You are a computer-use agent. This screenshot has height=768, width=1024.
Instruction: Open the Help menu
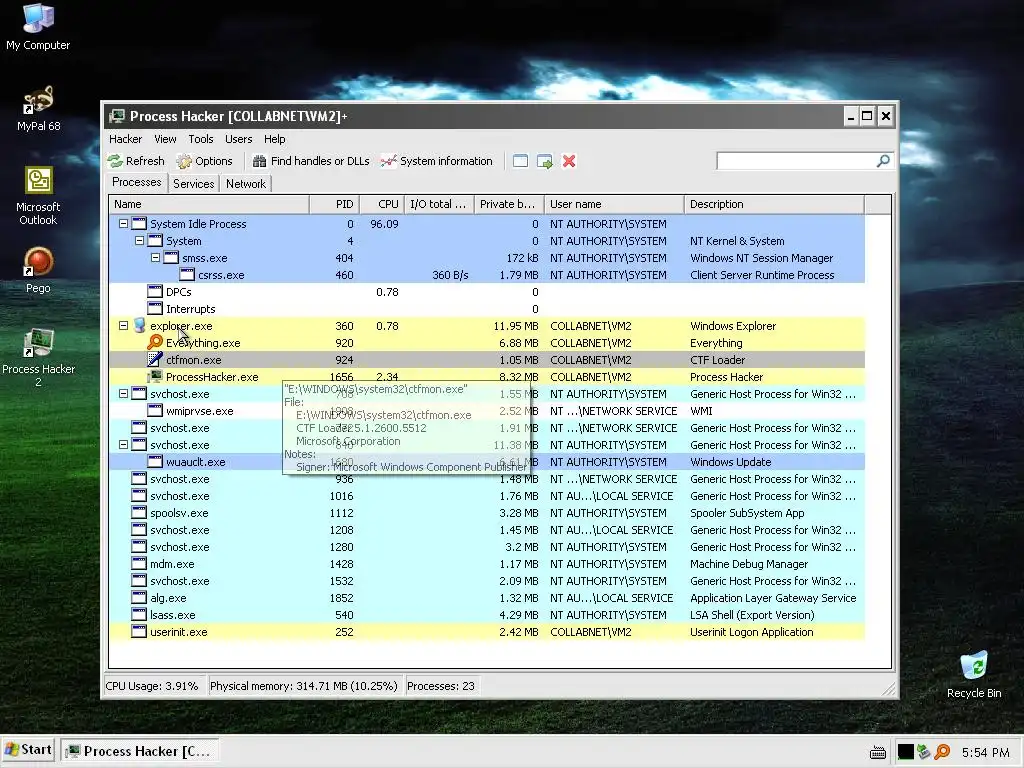click(274, 139)
